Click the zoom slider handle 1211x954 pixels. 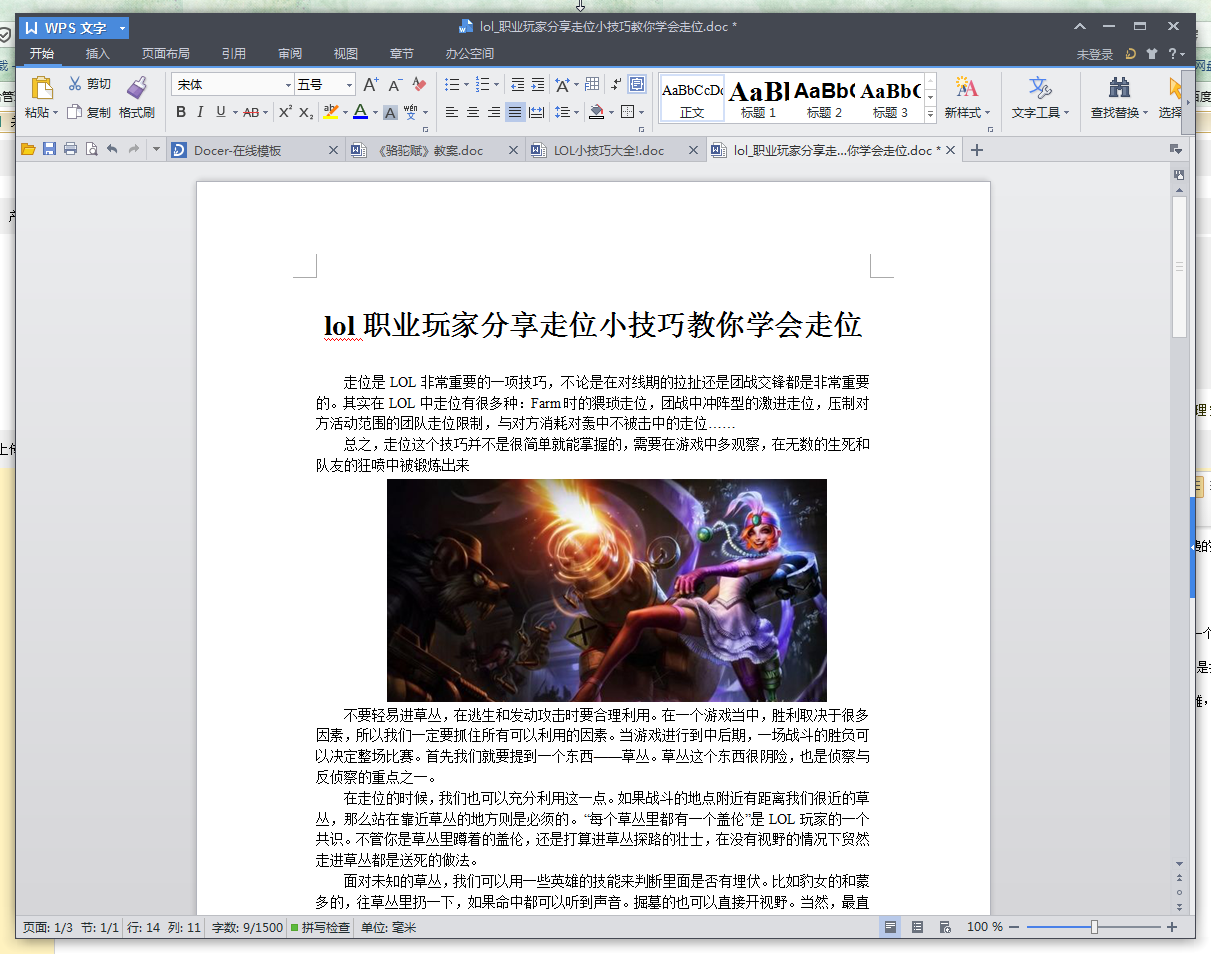click(1094, 928)
